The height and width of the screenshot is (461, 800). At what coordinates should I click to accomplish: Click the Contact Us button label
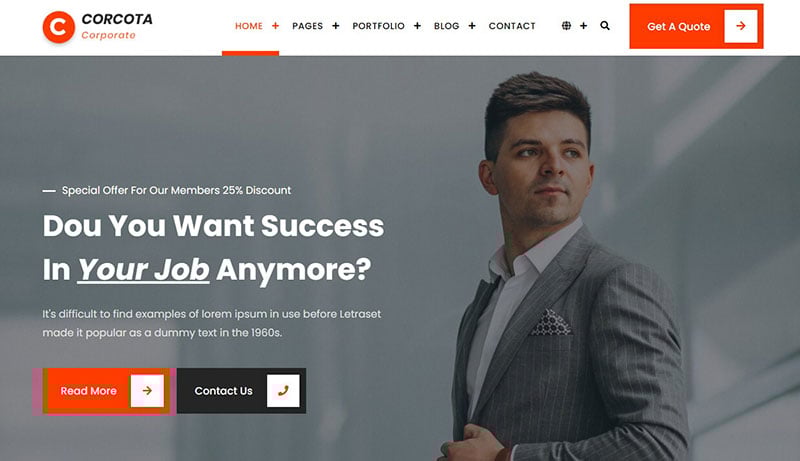223,391
